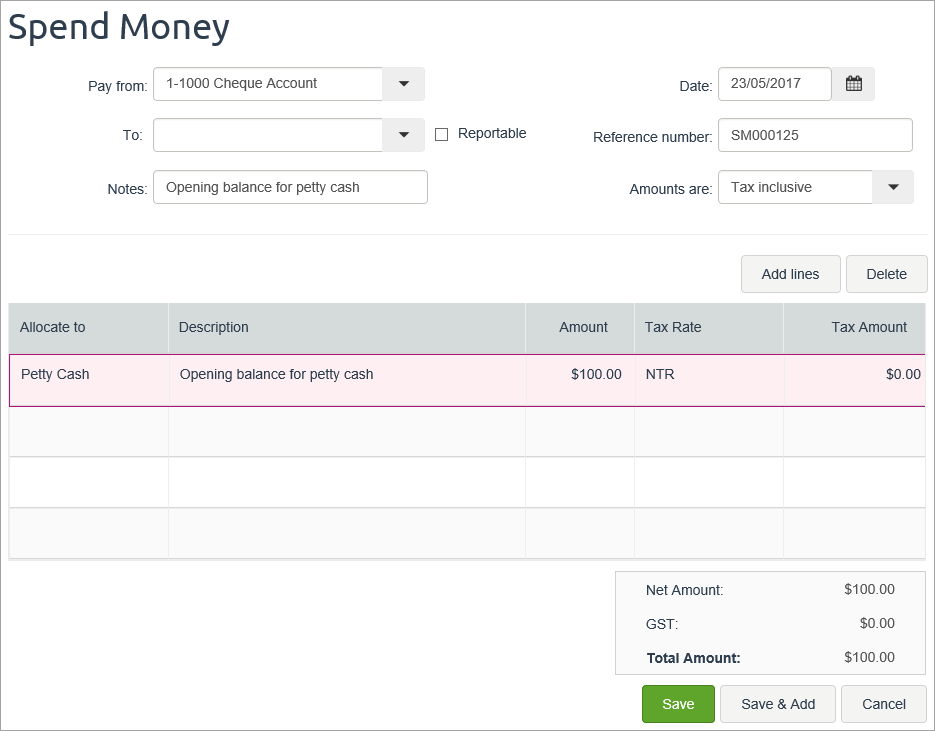The height and width of the screenshot is (731, 935).
Task: Select the Petty Cash allocation cell
Action: click(x=89, y=375)
